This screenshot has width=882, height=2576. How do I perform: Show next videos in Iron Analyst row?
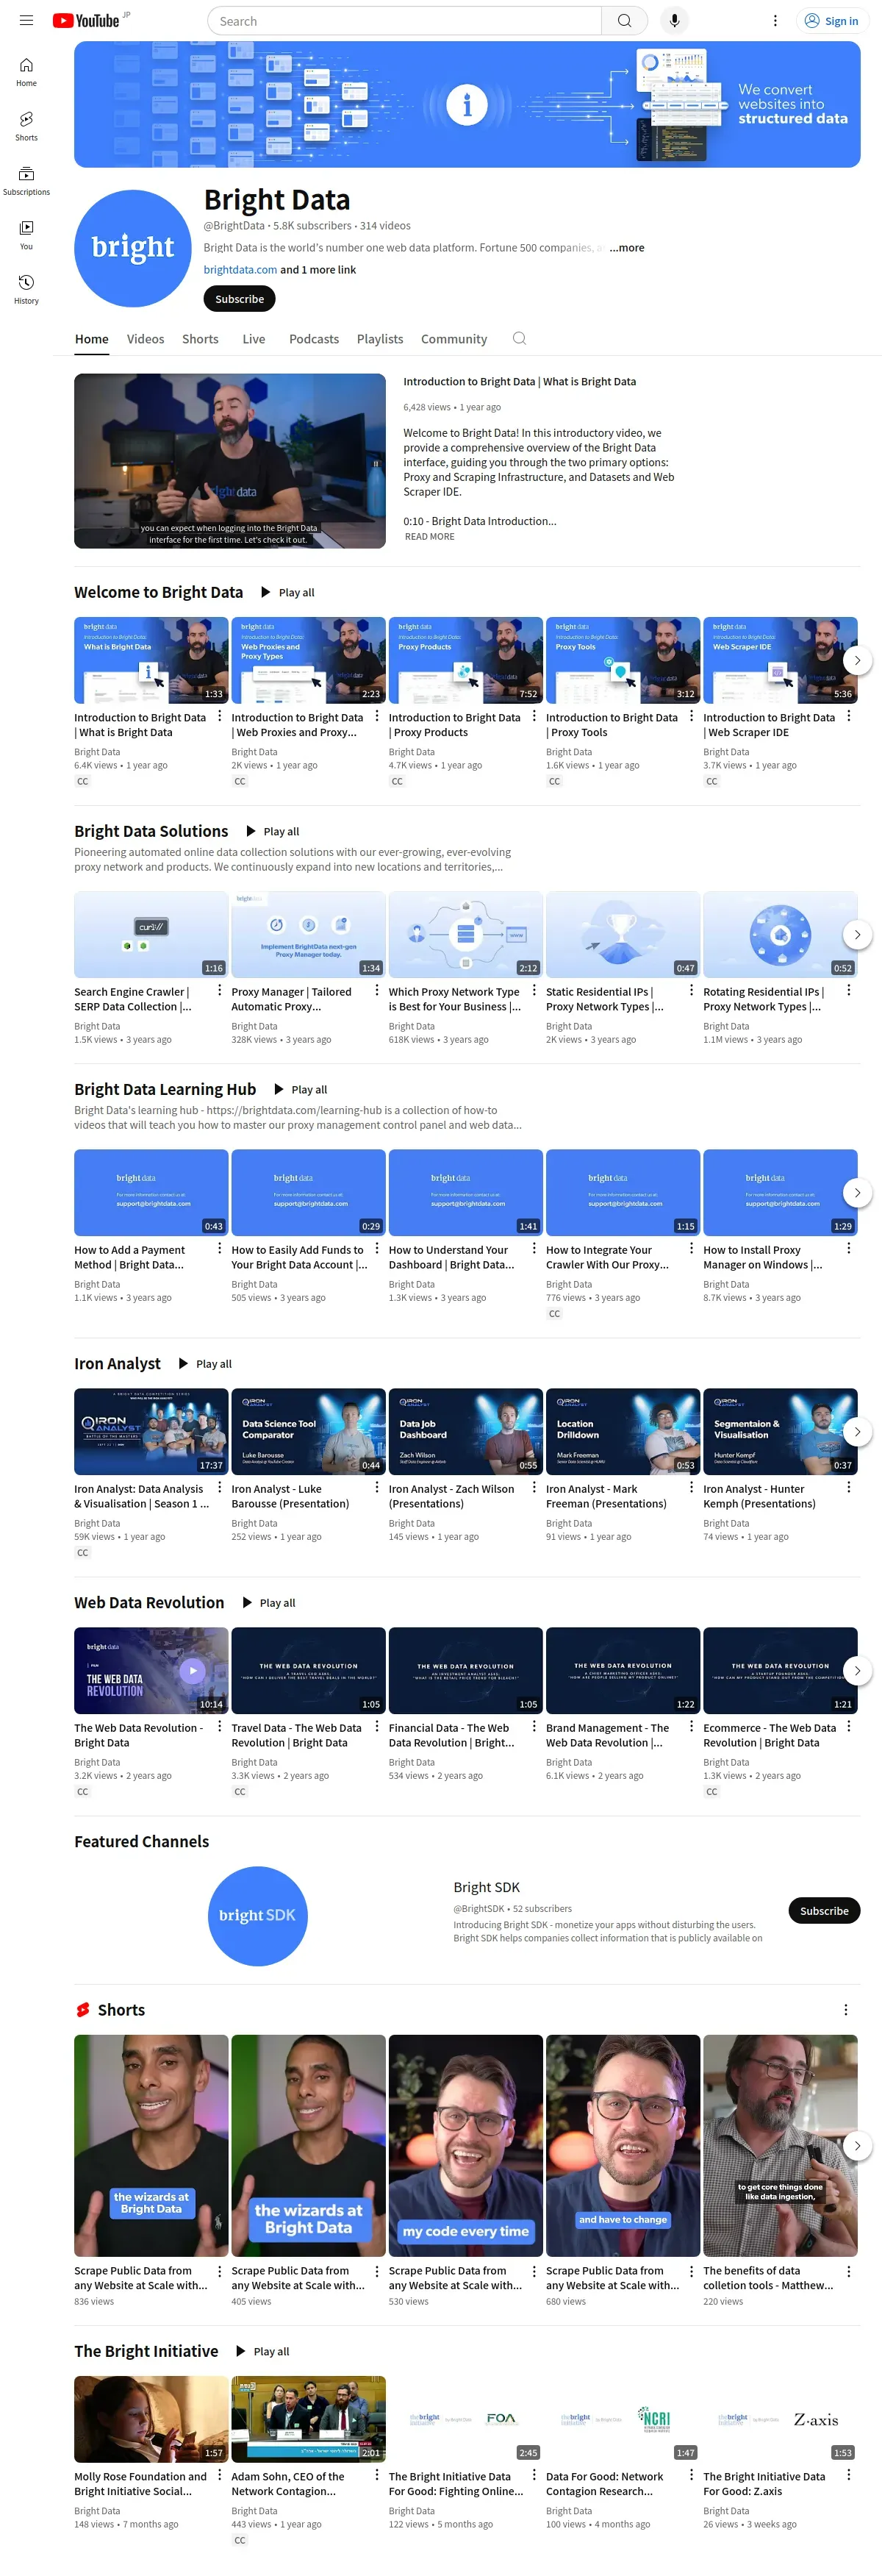(857, 1431)
